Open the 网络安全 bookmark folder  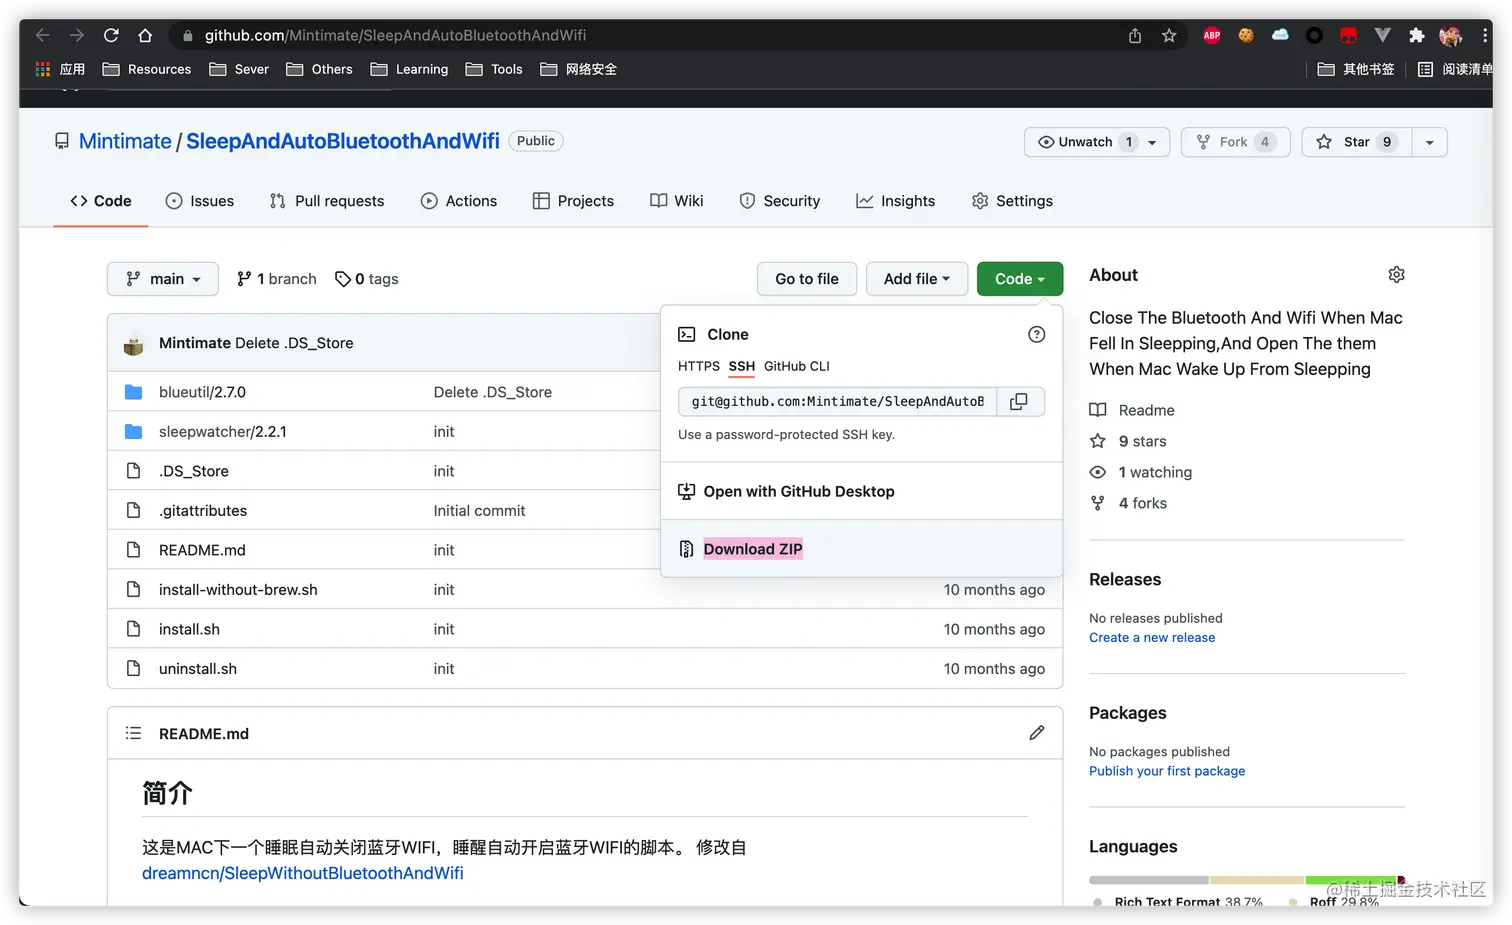pyautogui.click(x=578, y=69)
